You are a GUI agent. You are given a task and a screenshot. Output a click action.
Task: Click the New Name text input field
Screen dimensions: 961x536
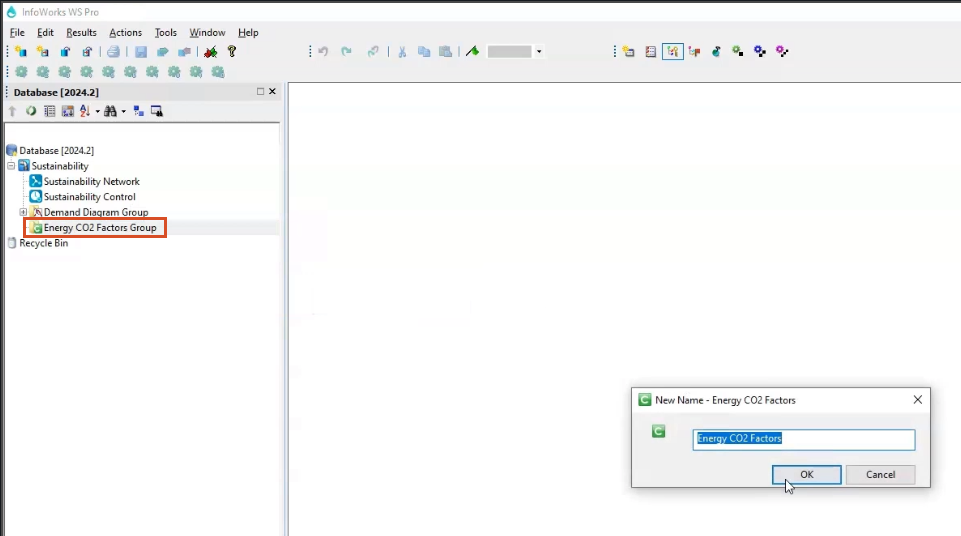point(803,439)
